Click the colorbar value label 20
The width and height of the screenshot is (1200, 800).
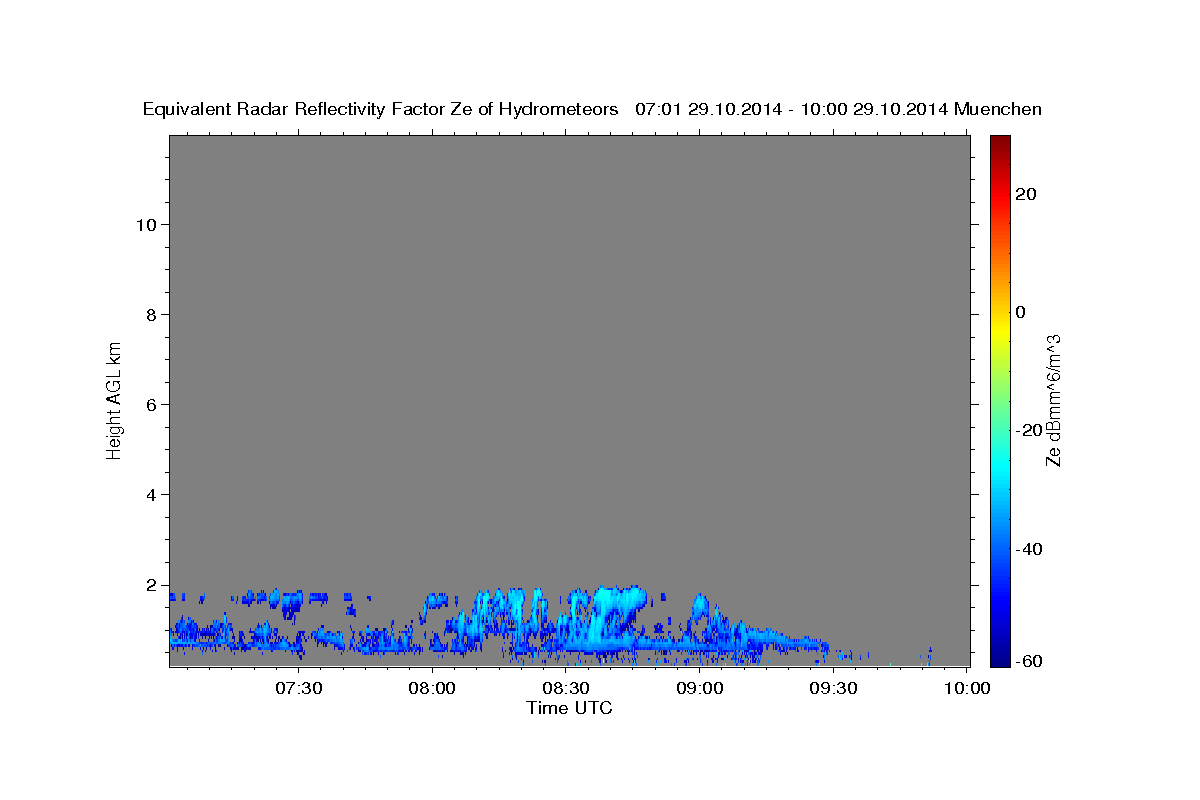point(1025,194)
